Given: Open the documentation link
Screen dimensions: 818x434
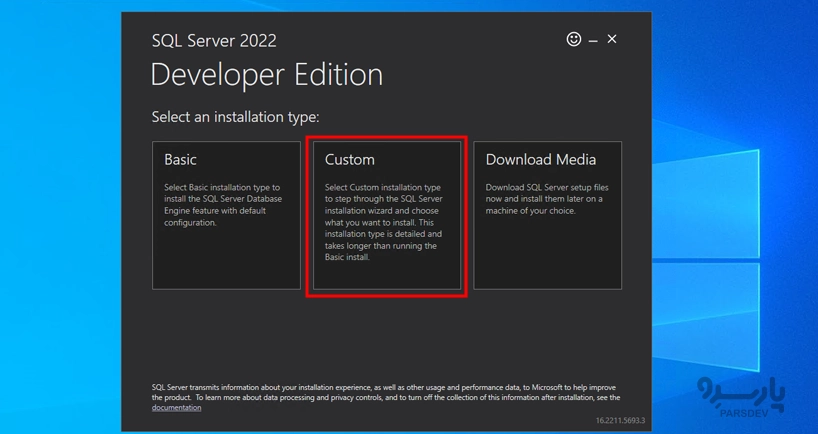Looking at the screenshot, I should (176, 408).
